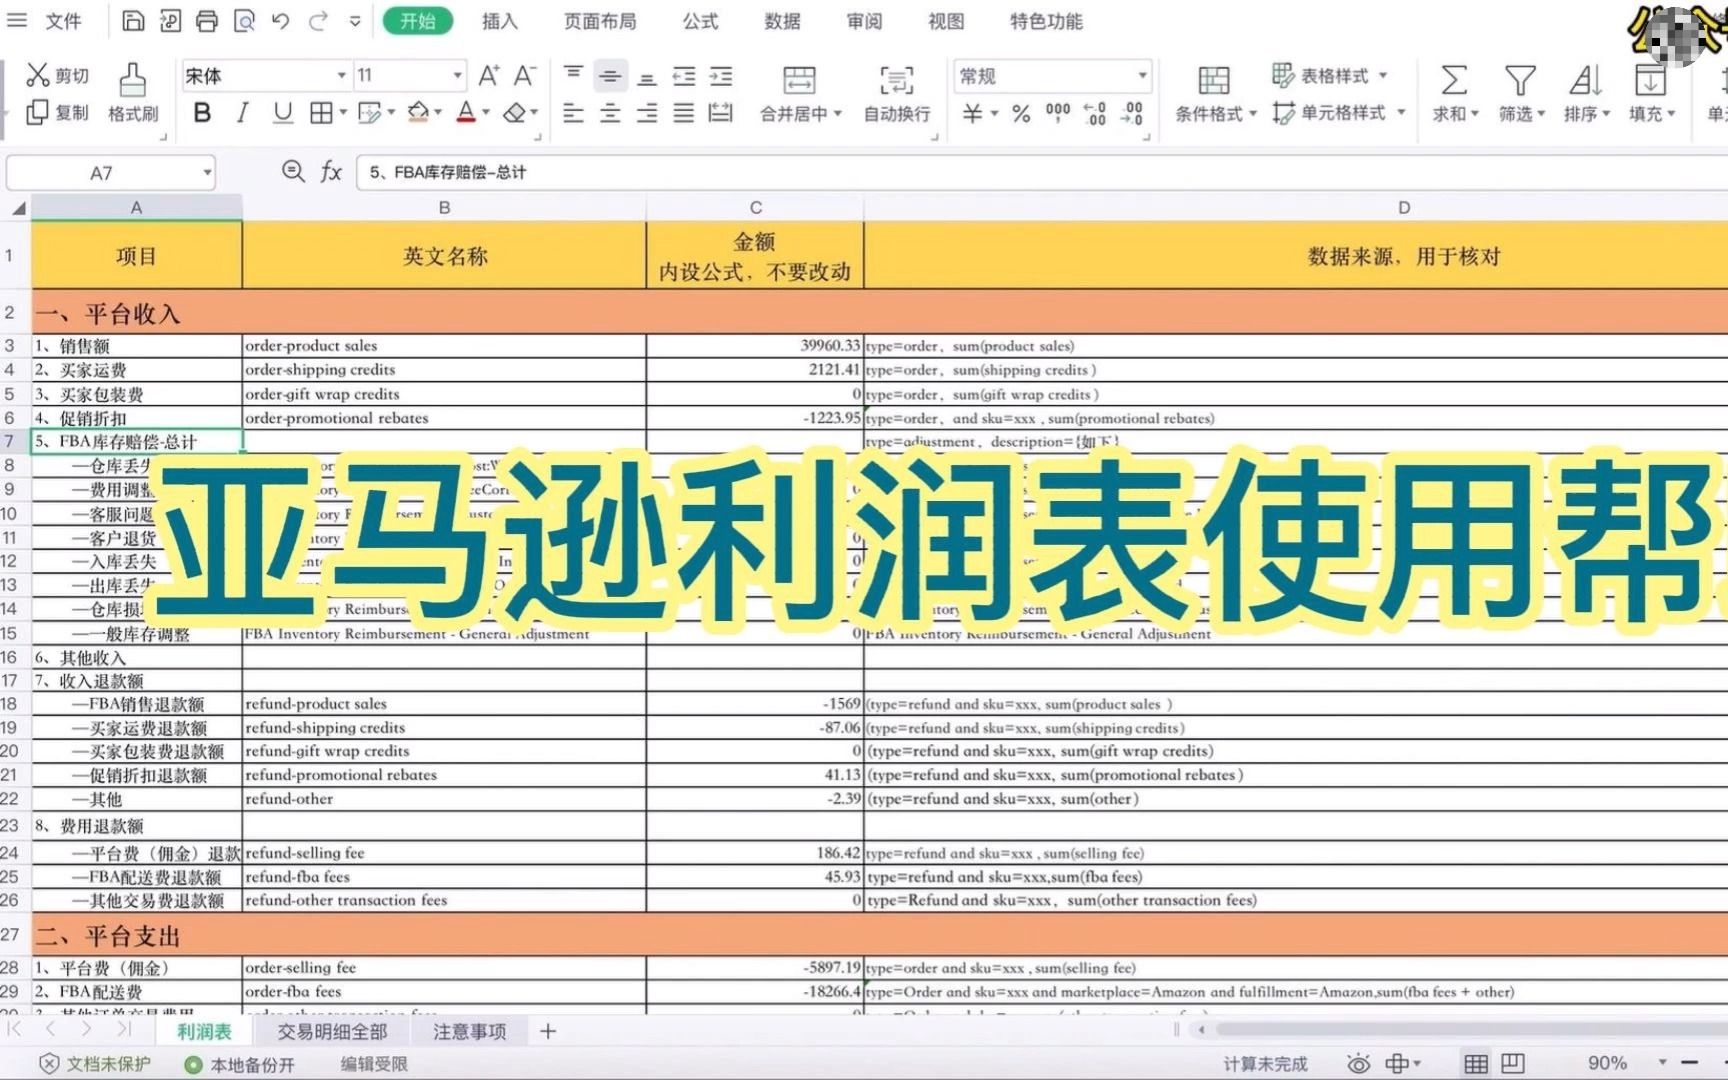Click the Undo arrow icon

(x=281, y=20)
